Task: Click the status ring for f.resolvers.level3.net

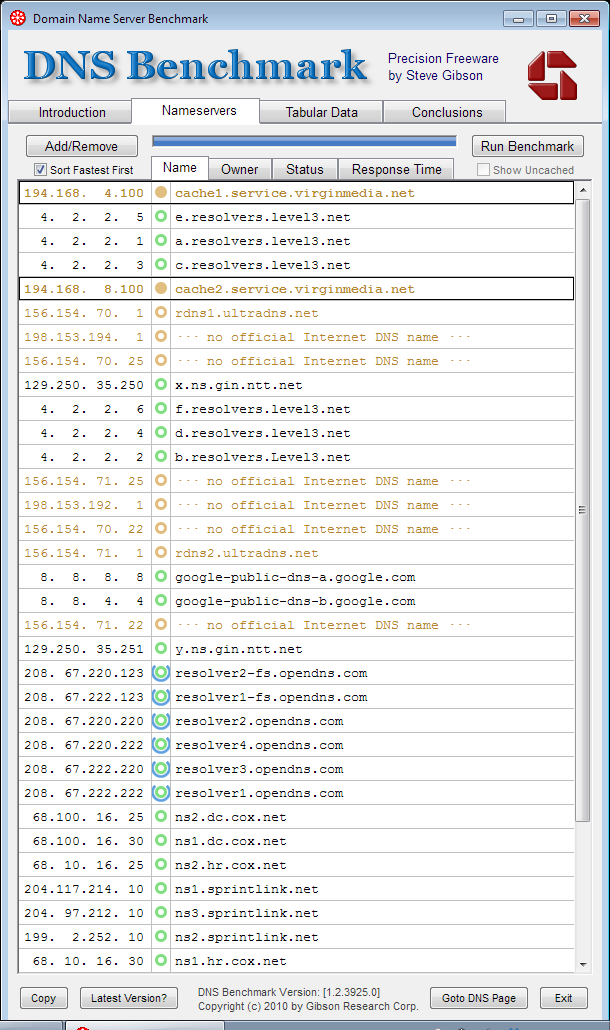Action: 161,408
